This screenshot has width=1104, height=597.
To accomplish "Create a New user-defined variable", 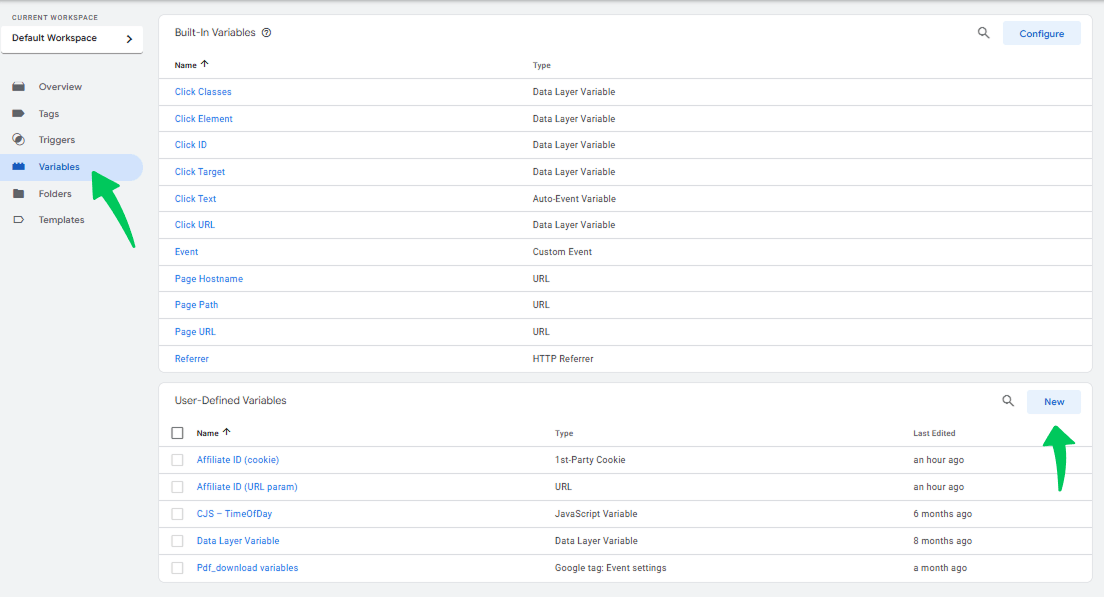I will pos(1054,402).
